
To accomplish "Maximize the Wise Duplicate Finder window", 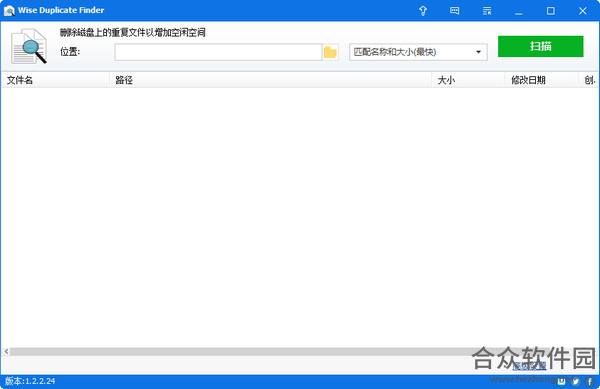I will (550, 11).
